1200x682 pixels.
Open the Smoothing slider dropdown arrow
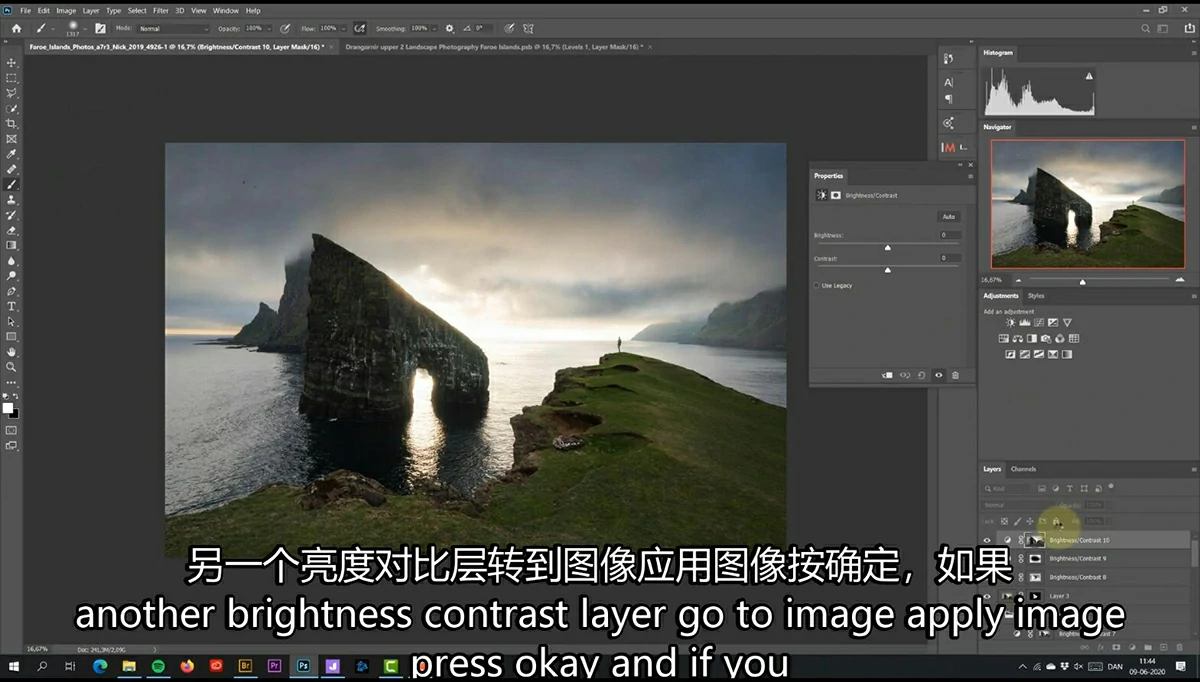pos(436,28)
